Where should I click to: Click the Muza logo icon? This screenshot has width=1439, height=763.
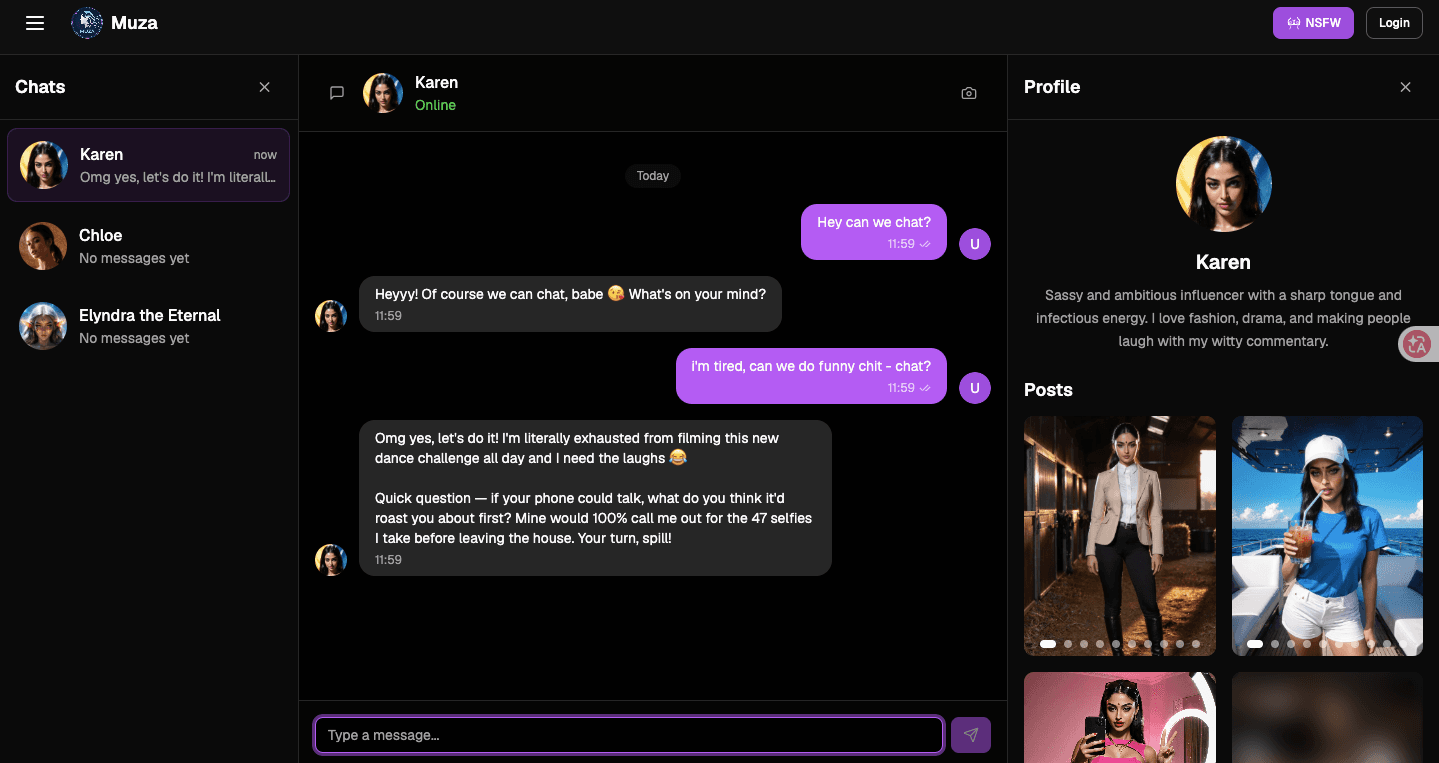[87, 23]
